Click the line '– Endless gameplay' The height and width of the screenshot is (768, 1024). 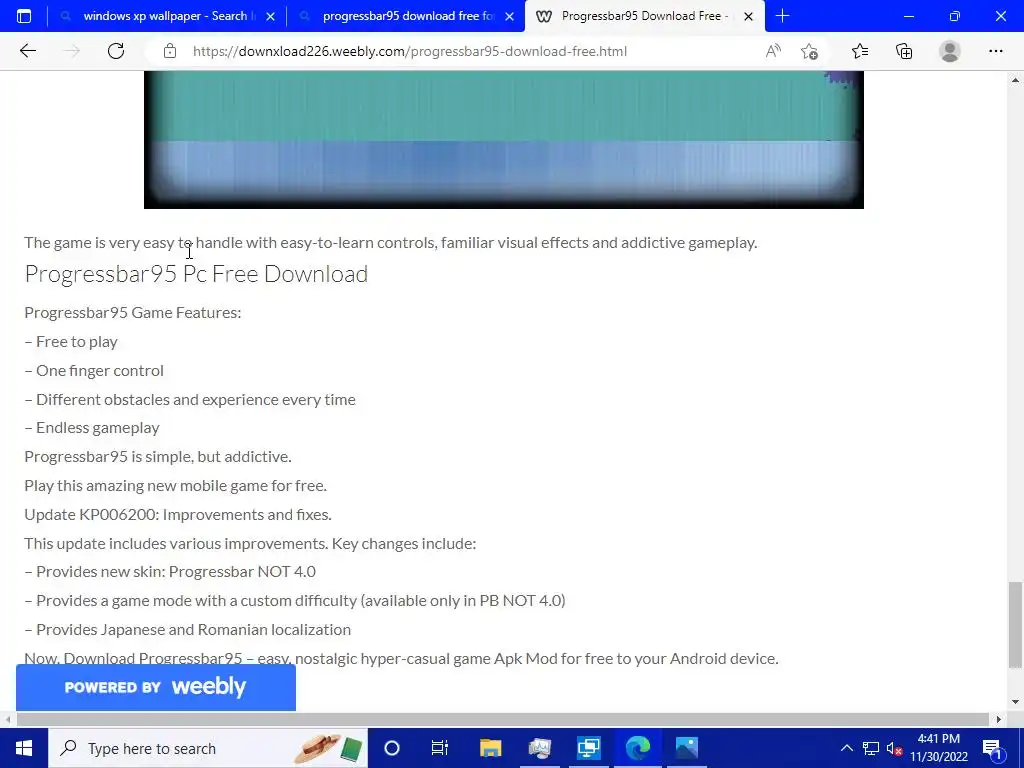point(91,428)
